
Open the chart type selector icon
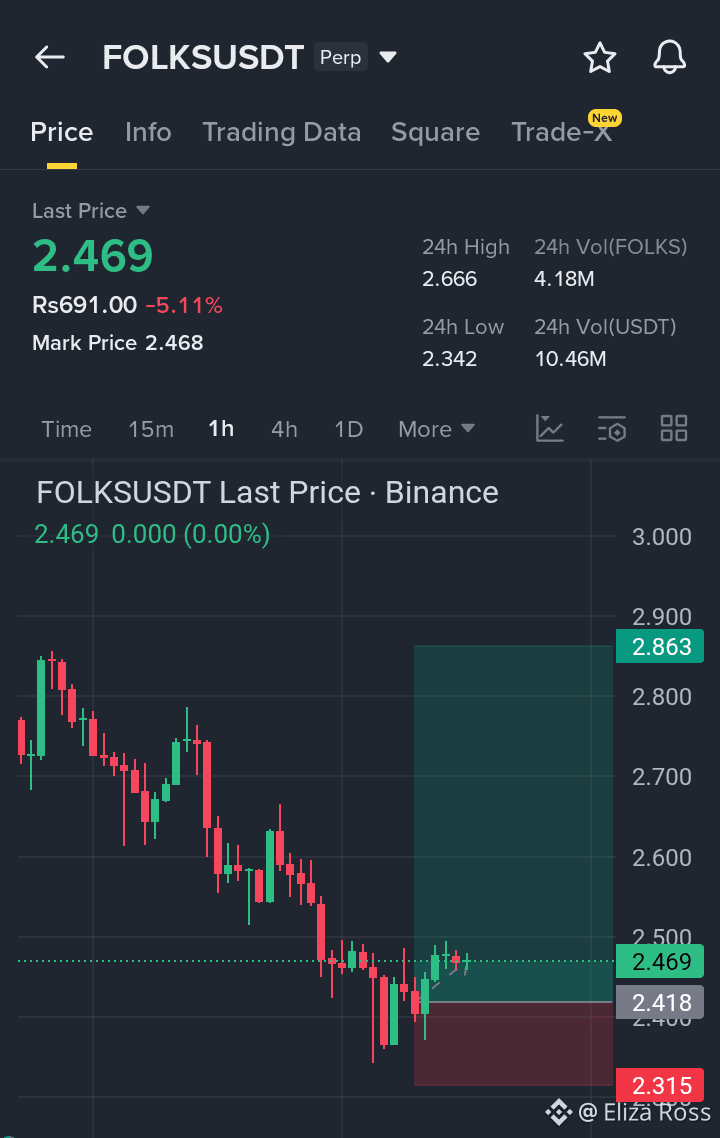coord(549,428)
